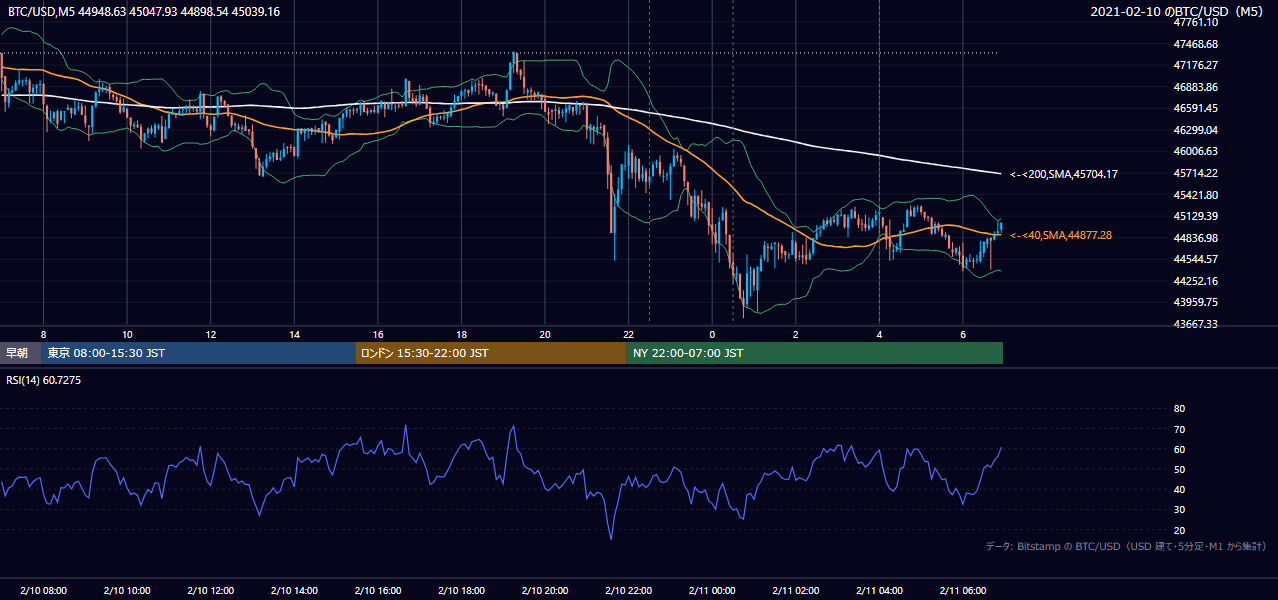Image resolution: width=1278 pixels, height=600 pixels.
Task: Click hour label 16 under the price chart
Action: (377, 334)
